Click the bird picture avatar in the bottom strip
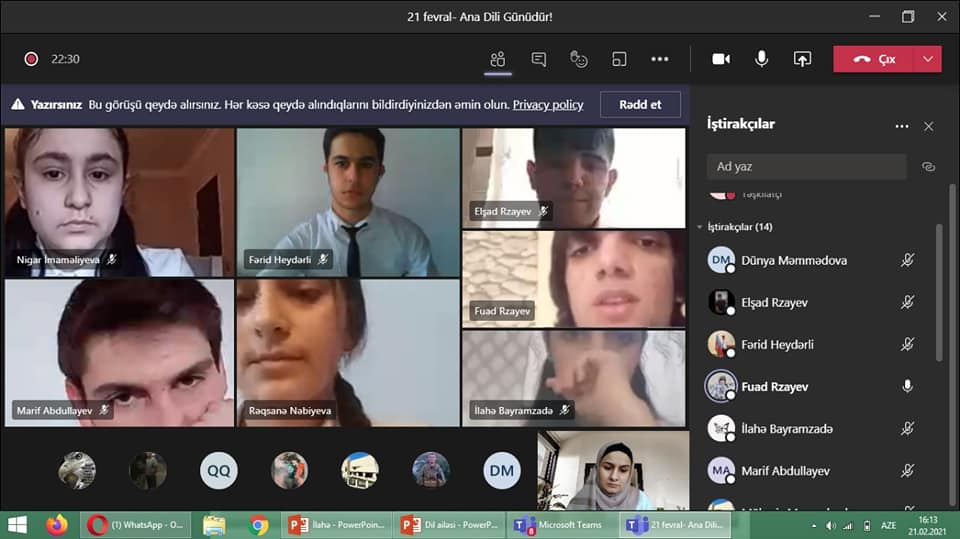This screenshot has width=960, height=539. 77,470
